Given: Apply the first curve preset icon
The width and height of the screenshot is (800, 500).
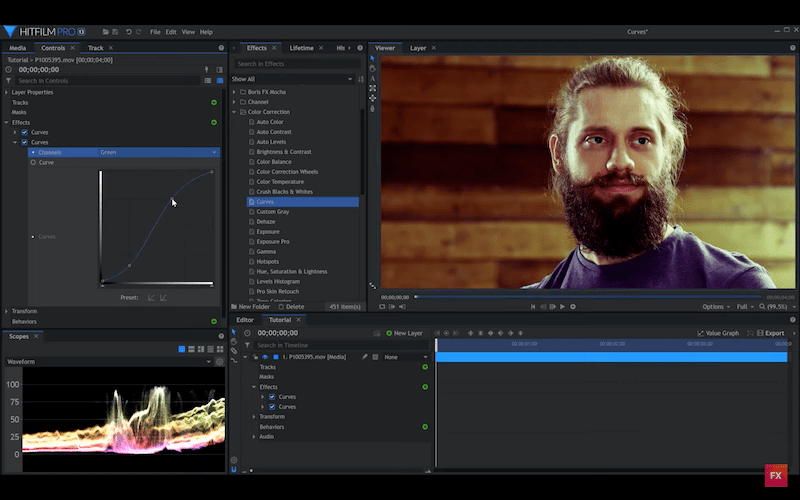Looking at the screenshot, I should [x=151, y=297].
